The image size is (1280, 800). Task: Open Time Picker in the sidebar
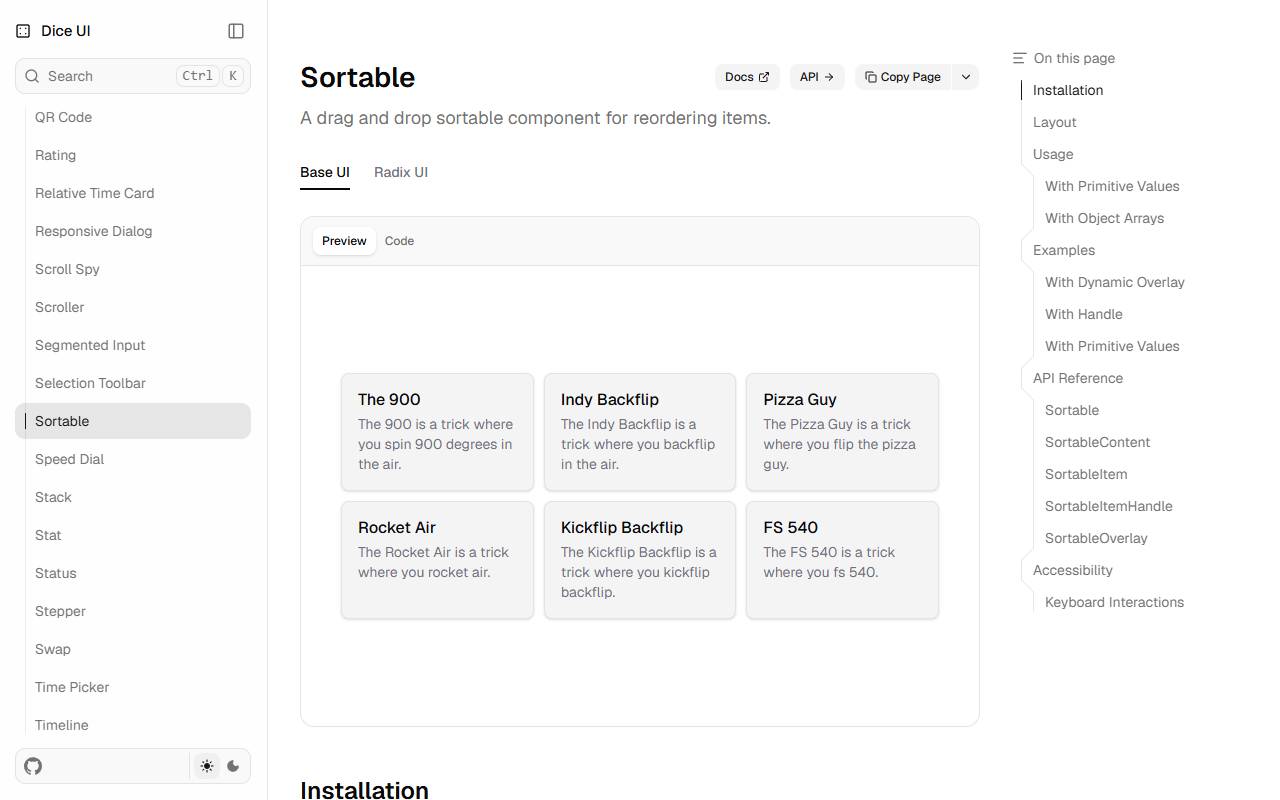133,687
